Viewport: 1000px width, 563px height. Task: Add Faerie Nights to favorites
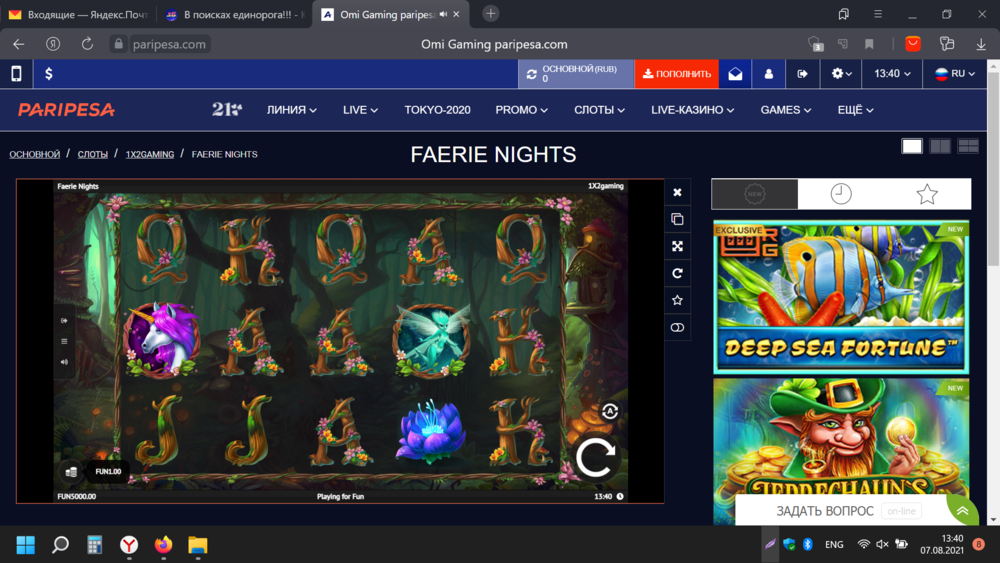(677, 300)
